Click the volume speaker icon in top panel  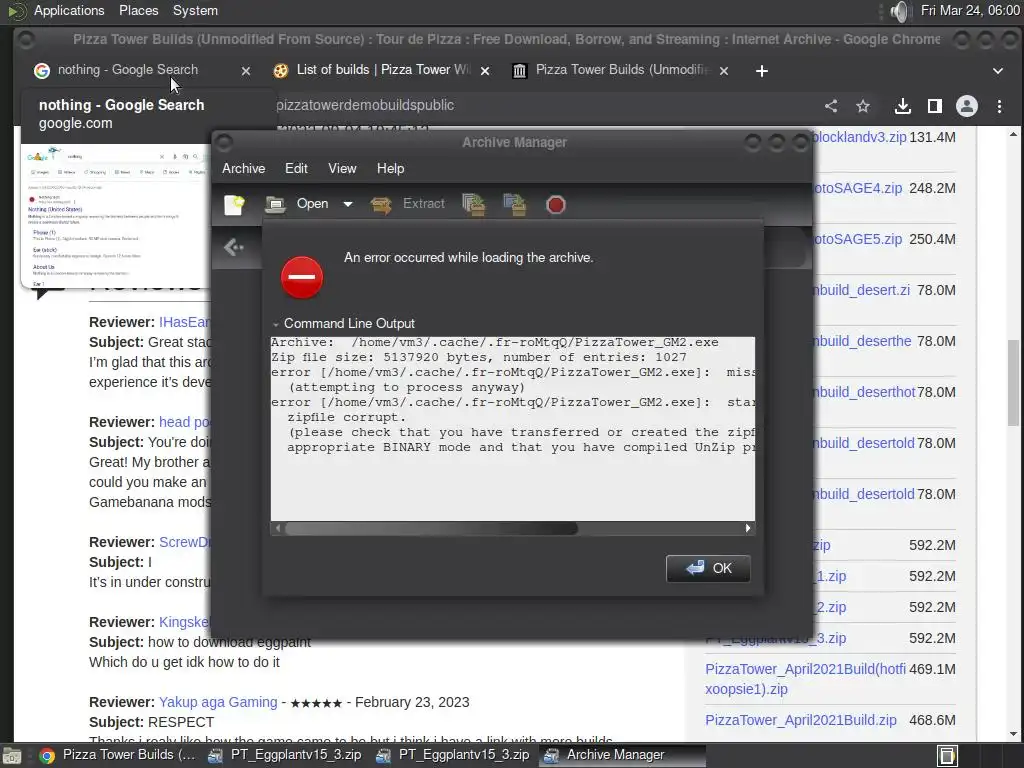tap(899, 11)
